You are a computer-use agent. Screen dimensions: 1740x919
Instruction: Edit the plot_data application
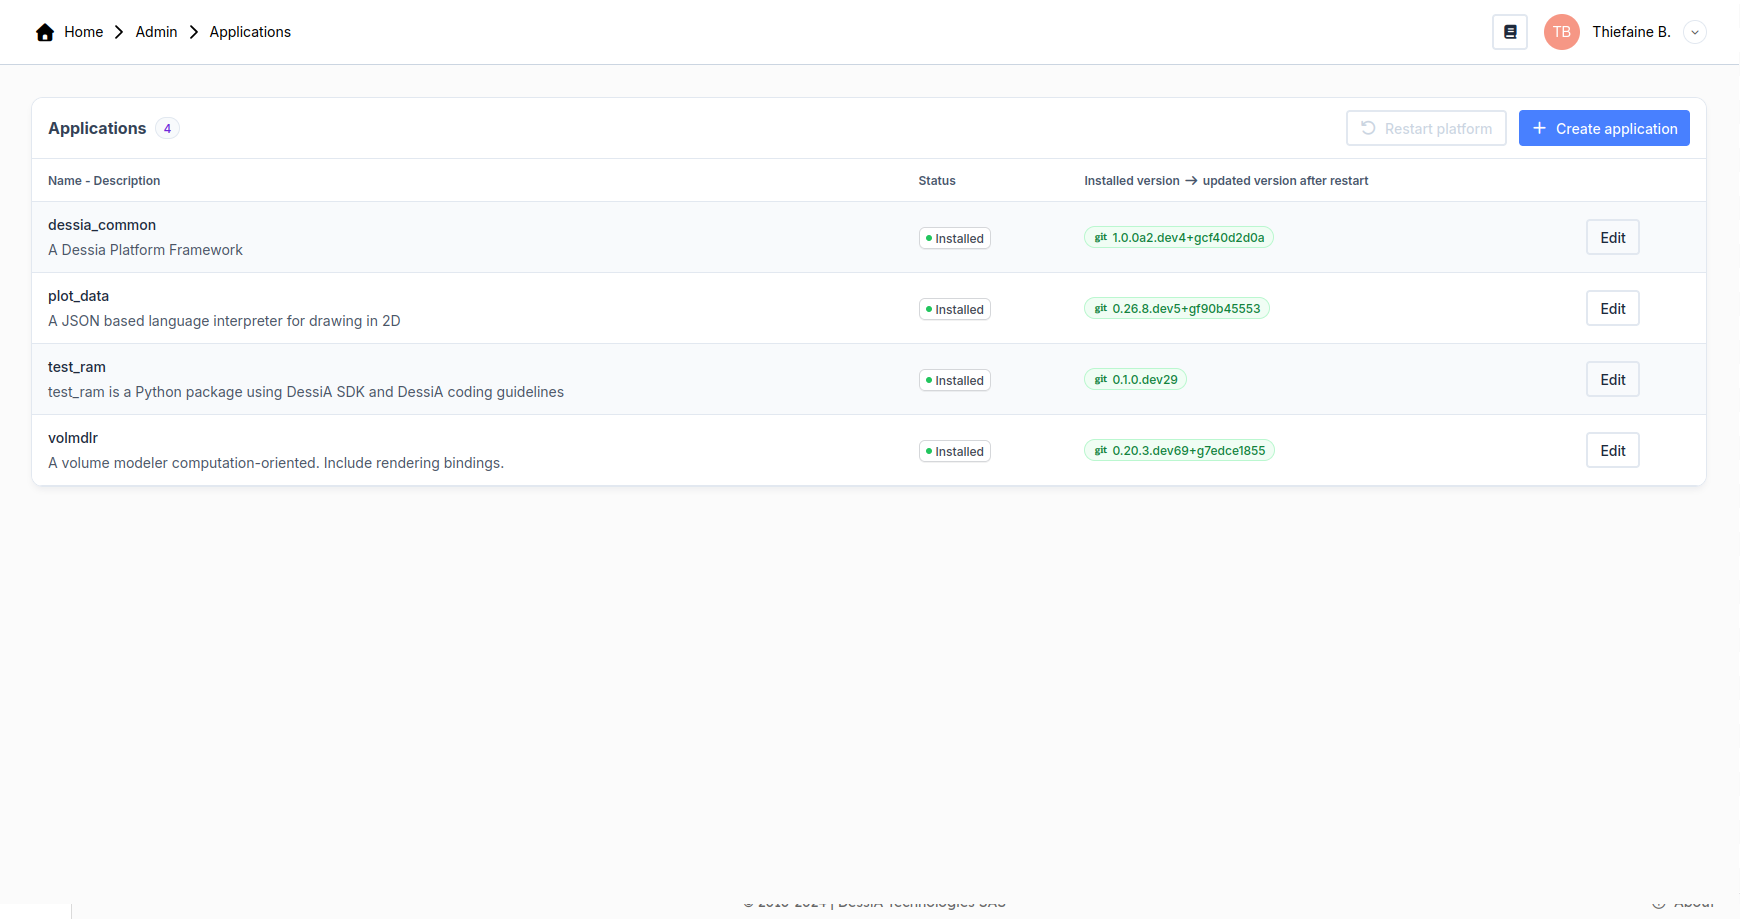coord(1612,309)
